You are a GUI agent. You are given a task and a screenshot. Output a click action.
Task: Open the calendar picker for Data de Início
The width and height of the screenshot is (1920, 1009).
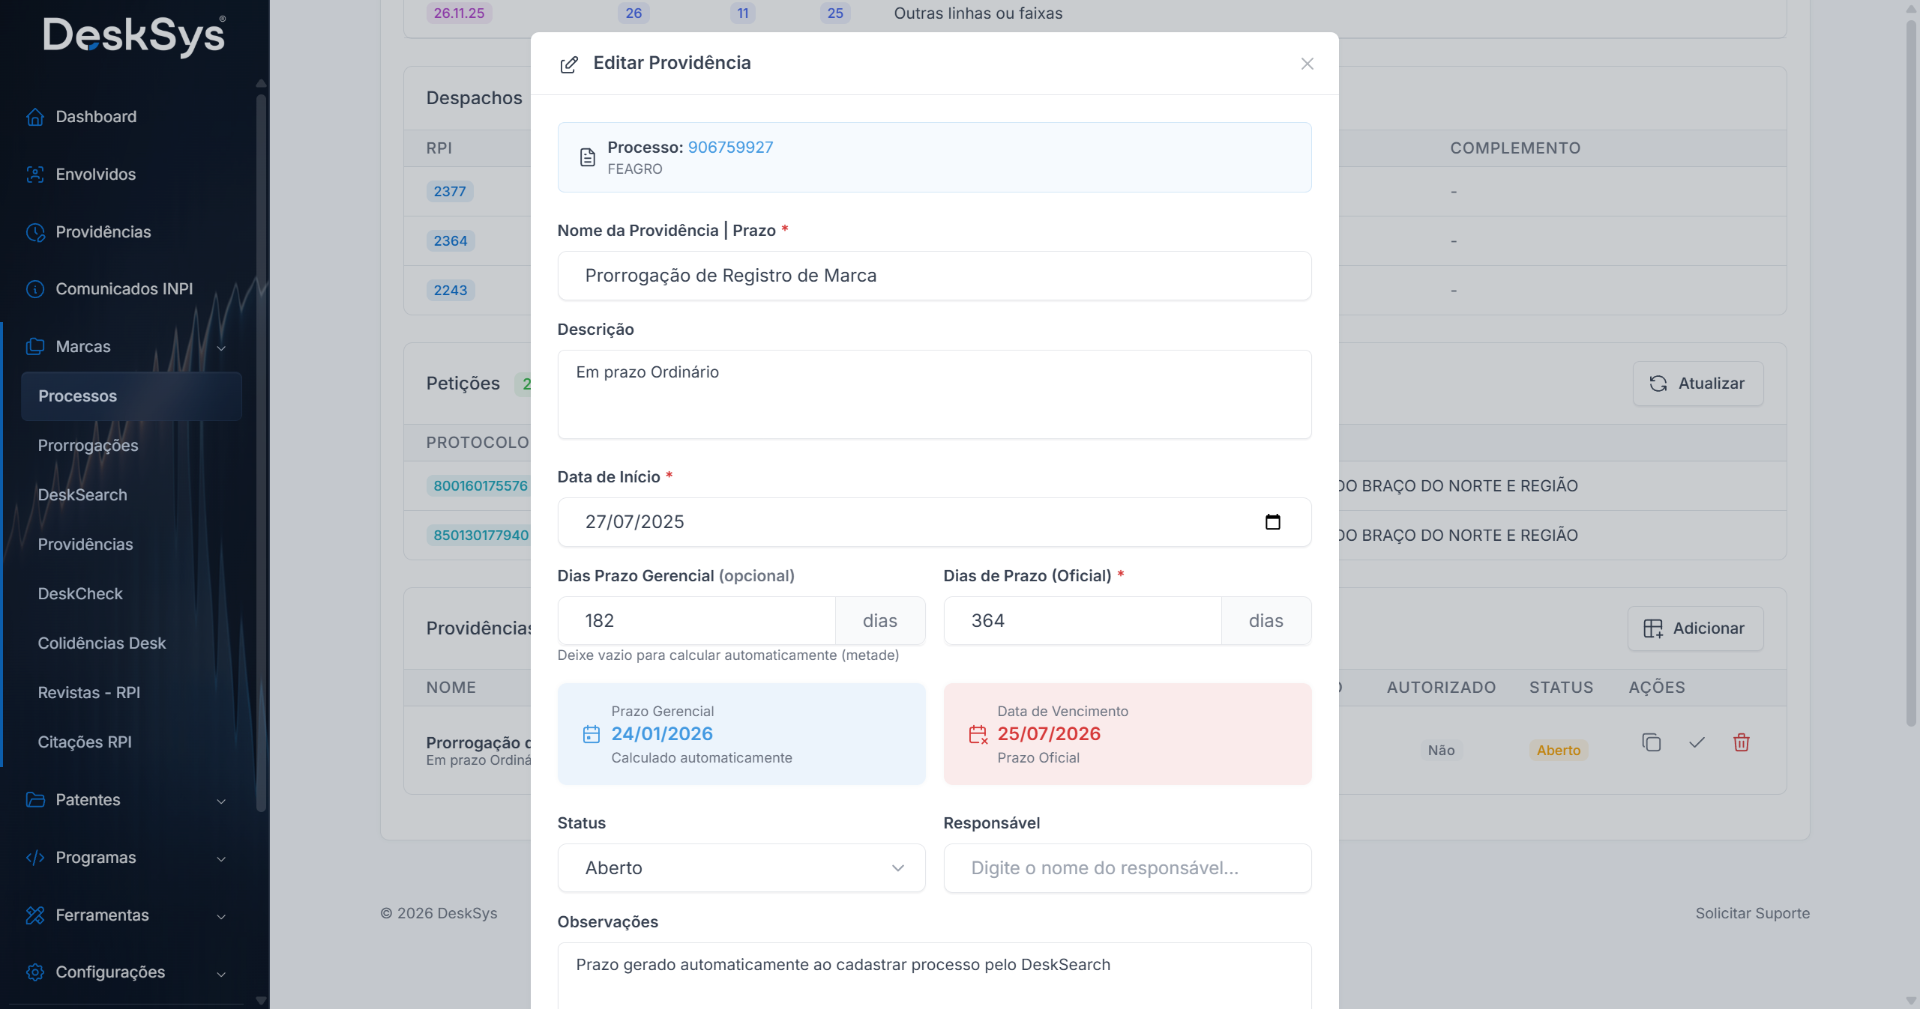[1273, 522]
